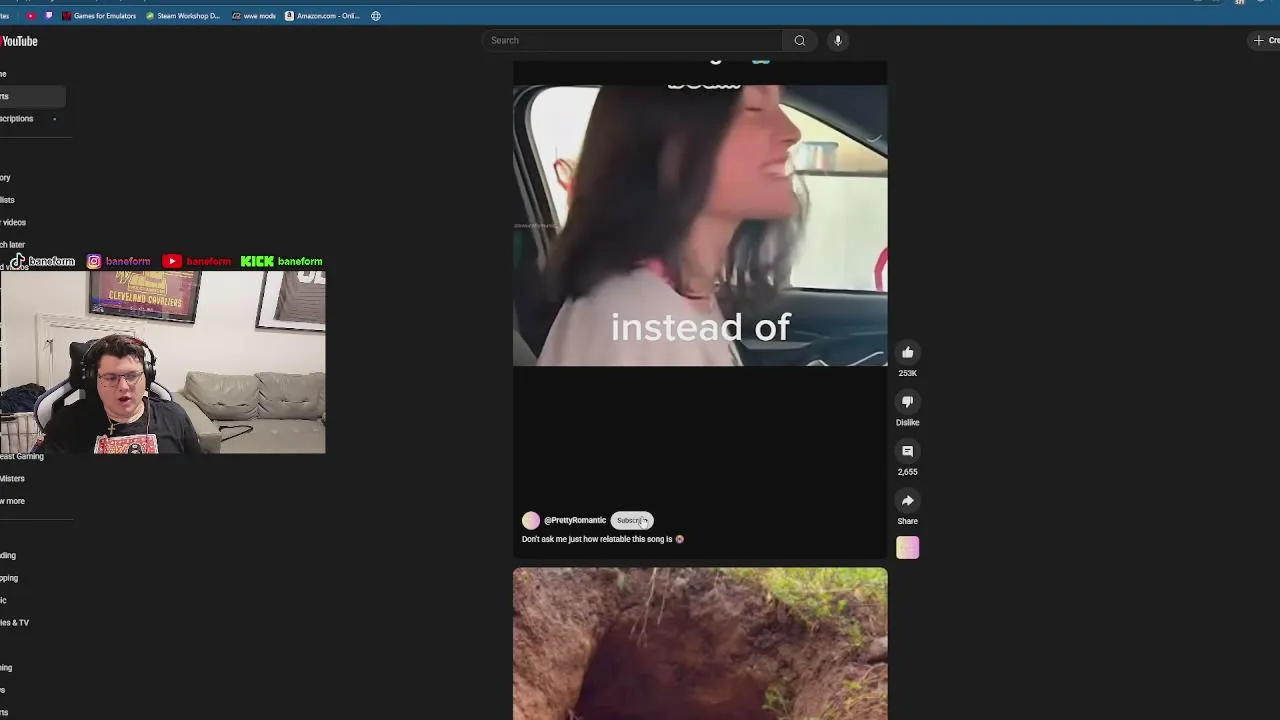This screenshot has height=720, width=1280.
Task: Open Subscriptions in the sidebar
Action: point(16,118)
